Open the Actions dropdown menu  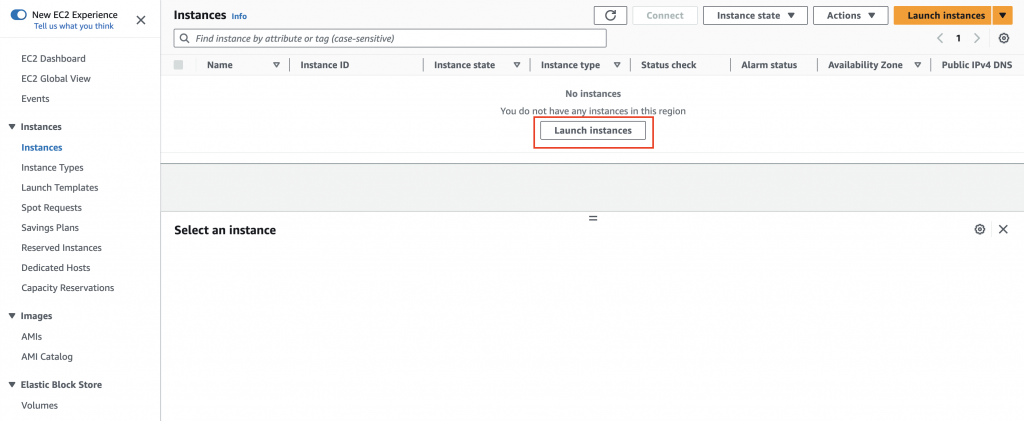(850, 16)
